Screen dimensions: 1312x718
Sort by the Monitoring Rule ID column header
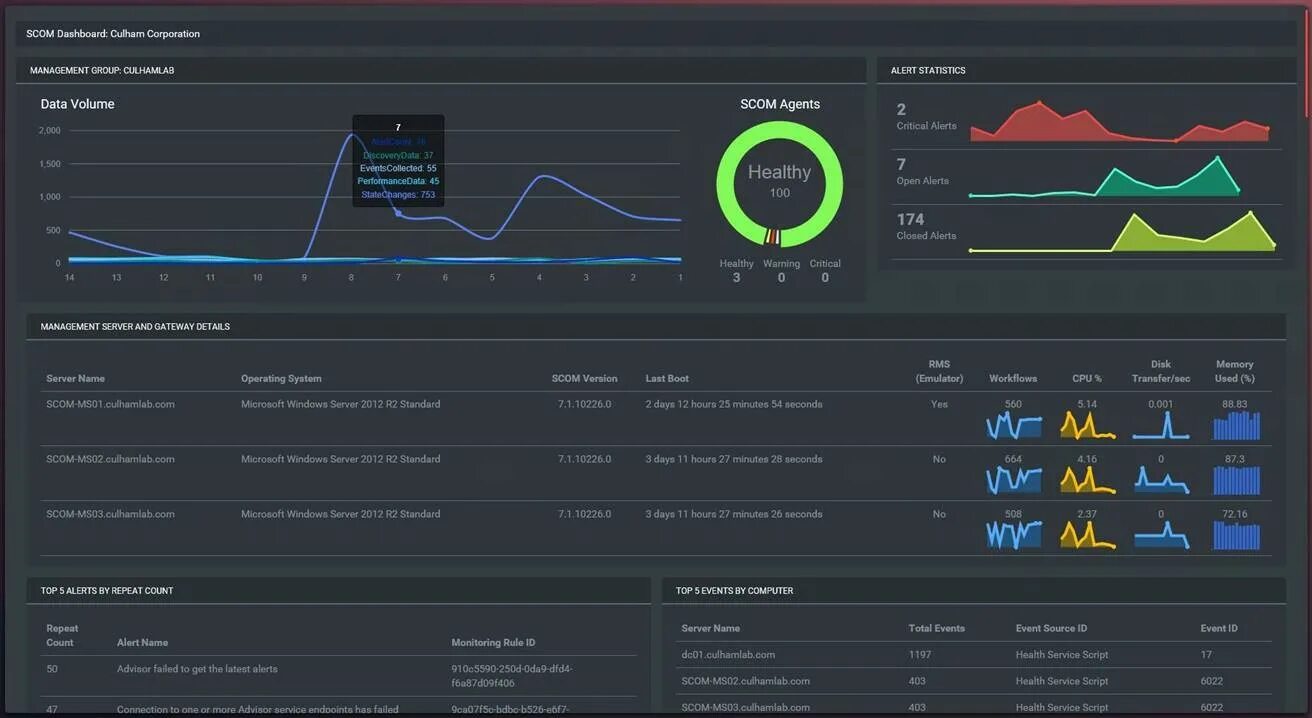(493, 643)
